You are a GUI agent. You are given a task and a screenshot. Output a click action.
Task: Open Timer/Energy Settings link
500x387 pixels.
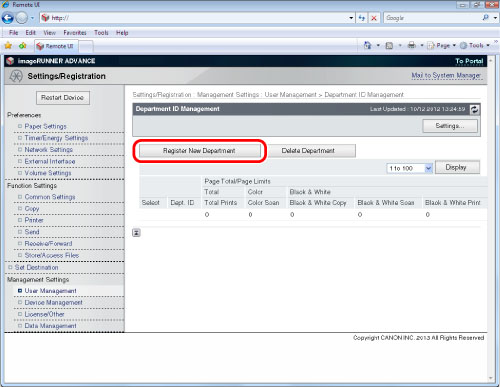pyautogui.click(x=56, y=138)
